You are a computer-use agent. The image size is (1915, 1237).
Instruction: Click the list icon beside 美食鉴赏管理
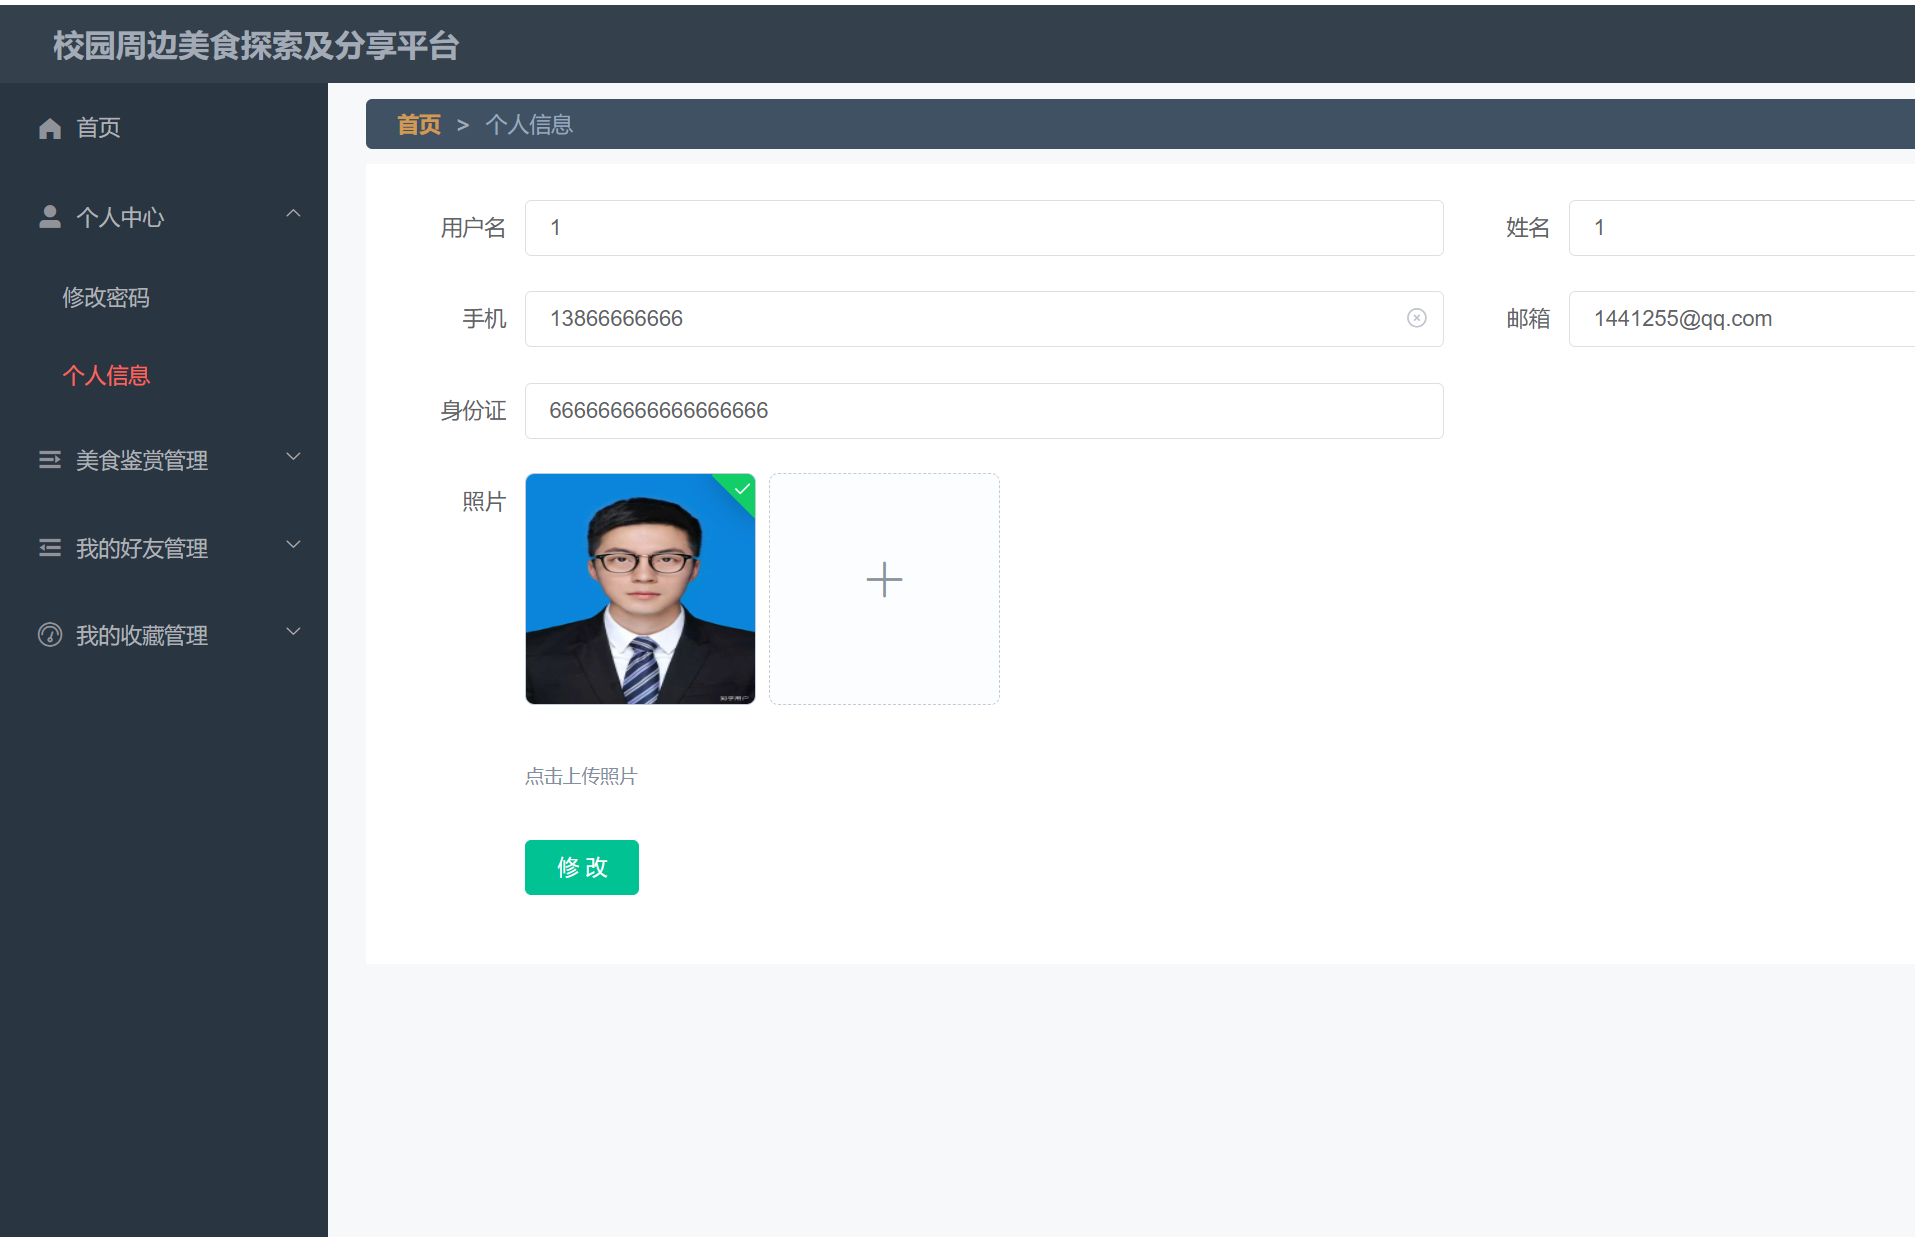point(50,459)
